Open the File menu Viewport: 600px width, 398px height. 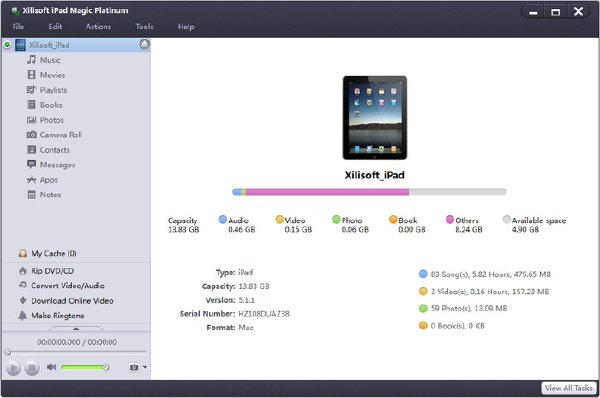point(18,26)
